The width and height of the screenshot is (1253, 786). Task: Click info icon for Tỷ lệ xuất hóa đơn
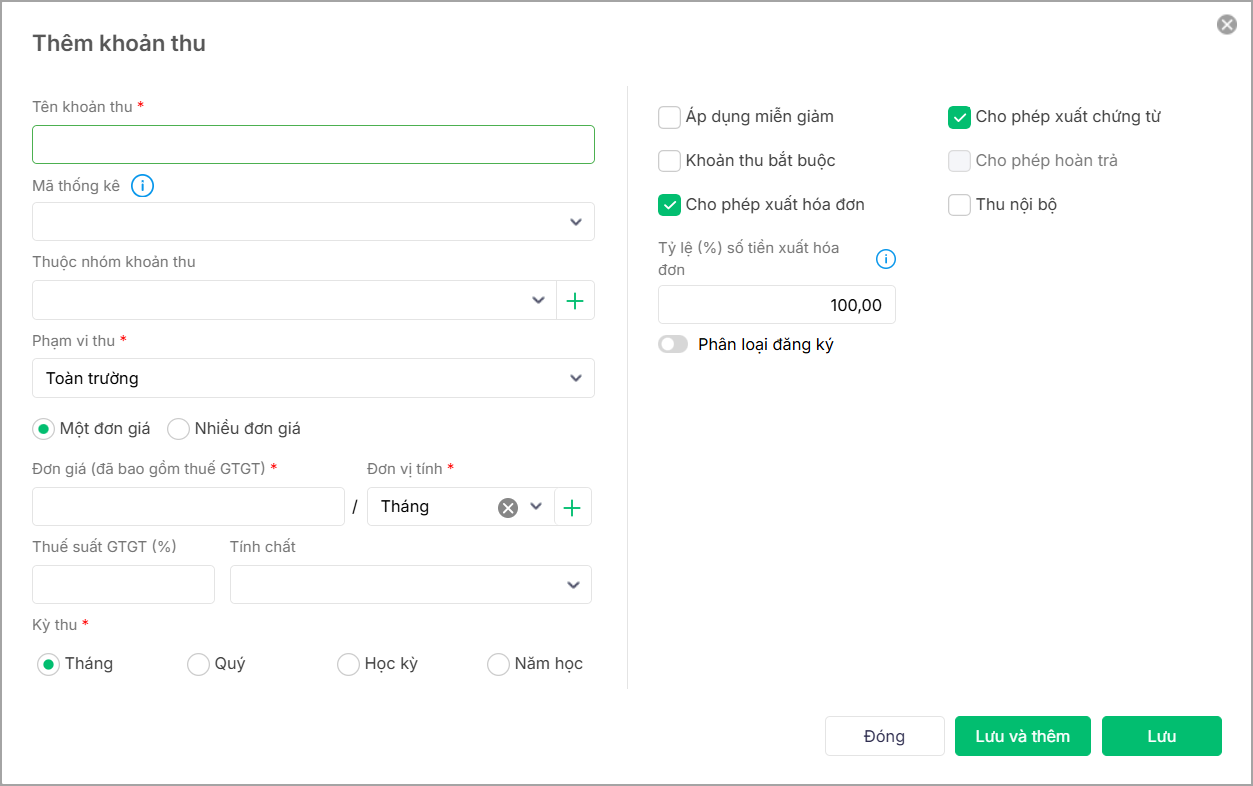[886, 259]
